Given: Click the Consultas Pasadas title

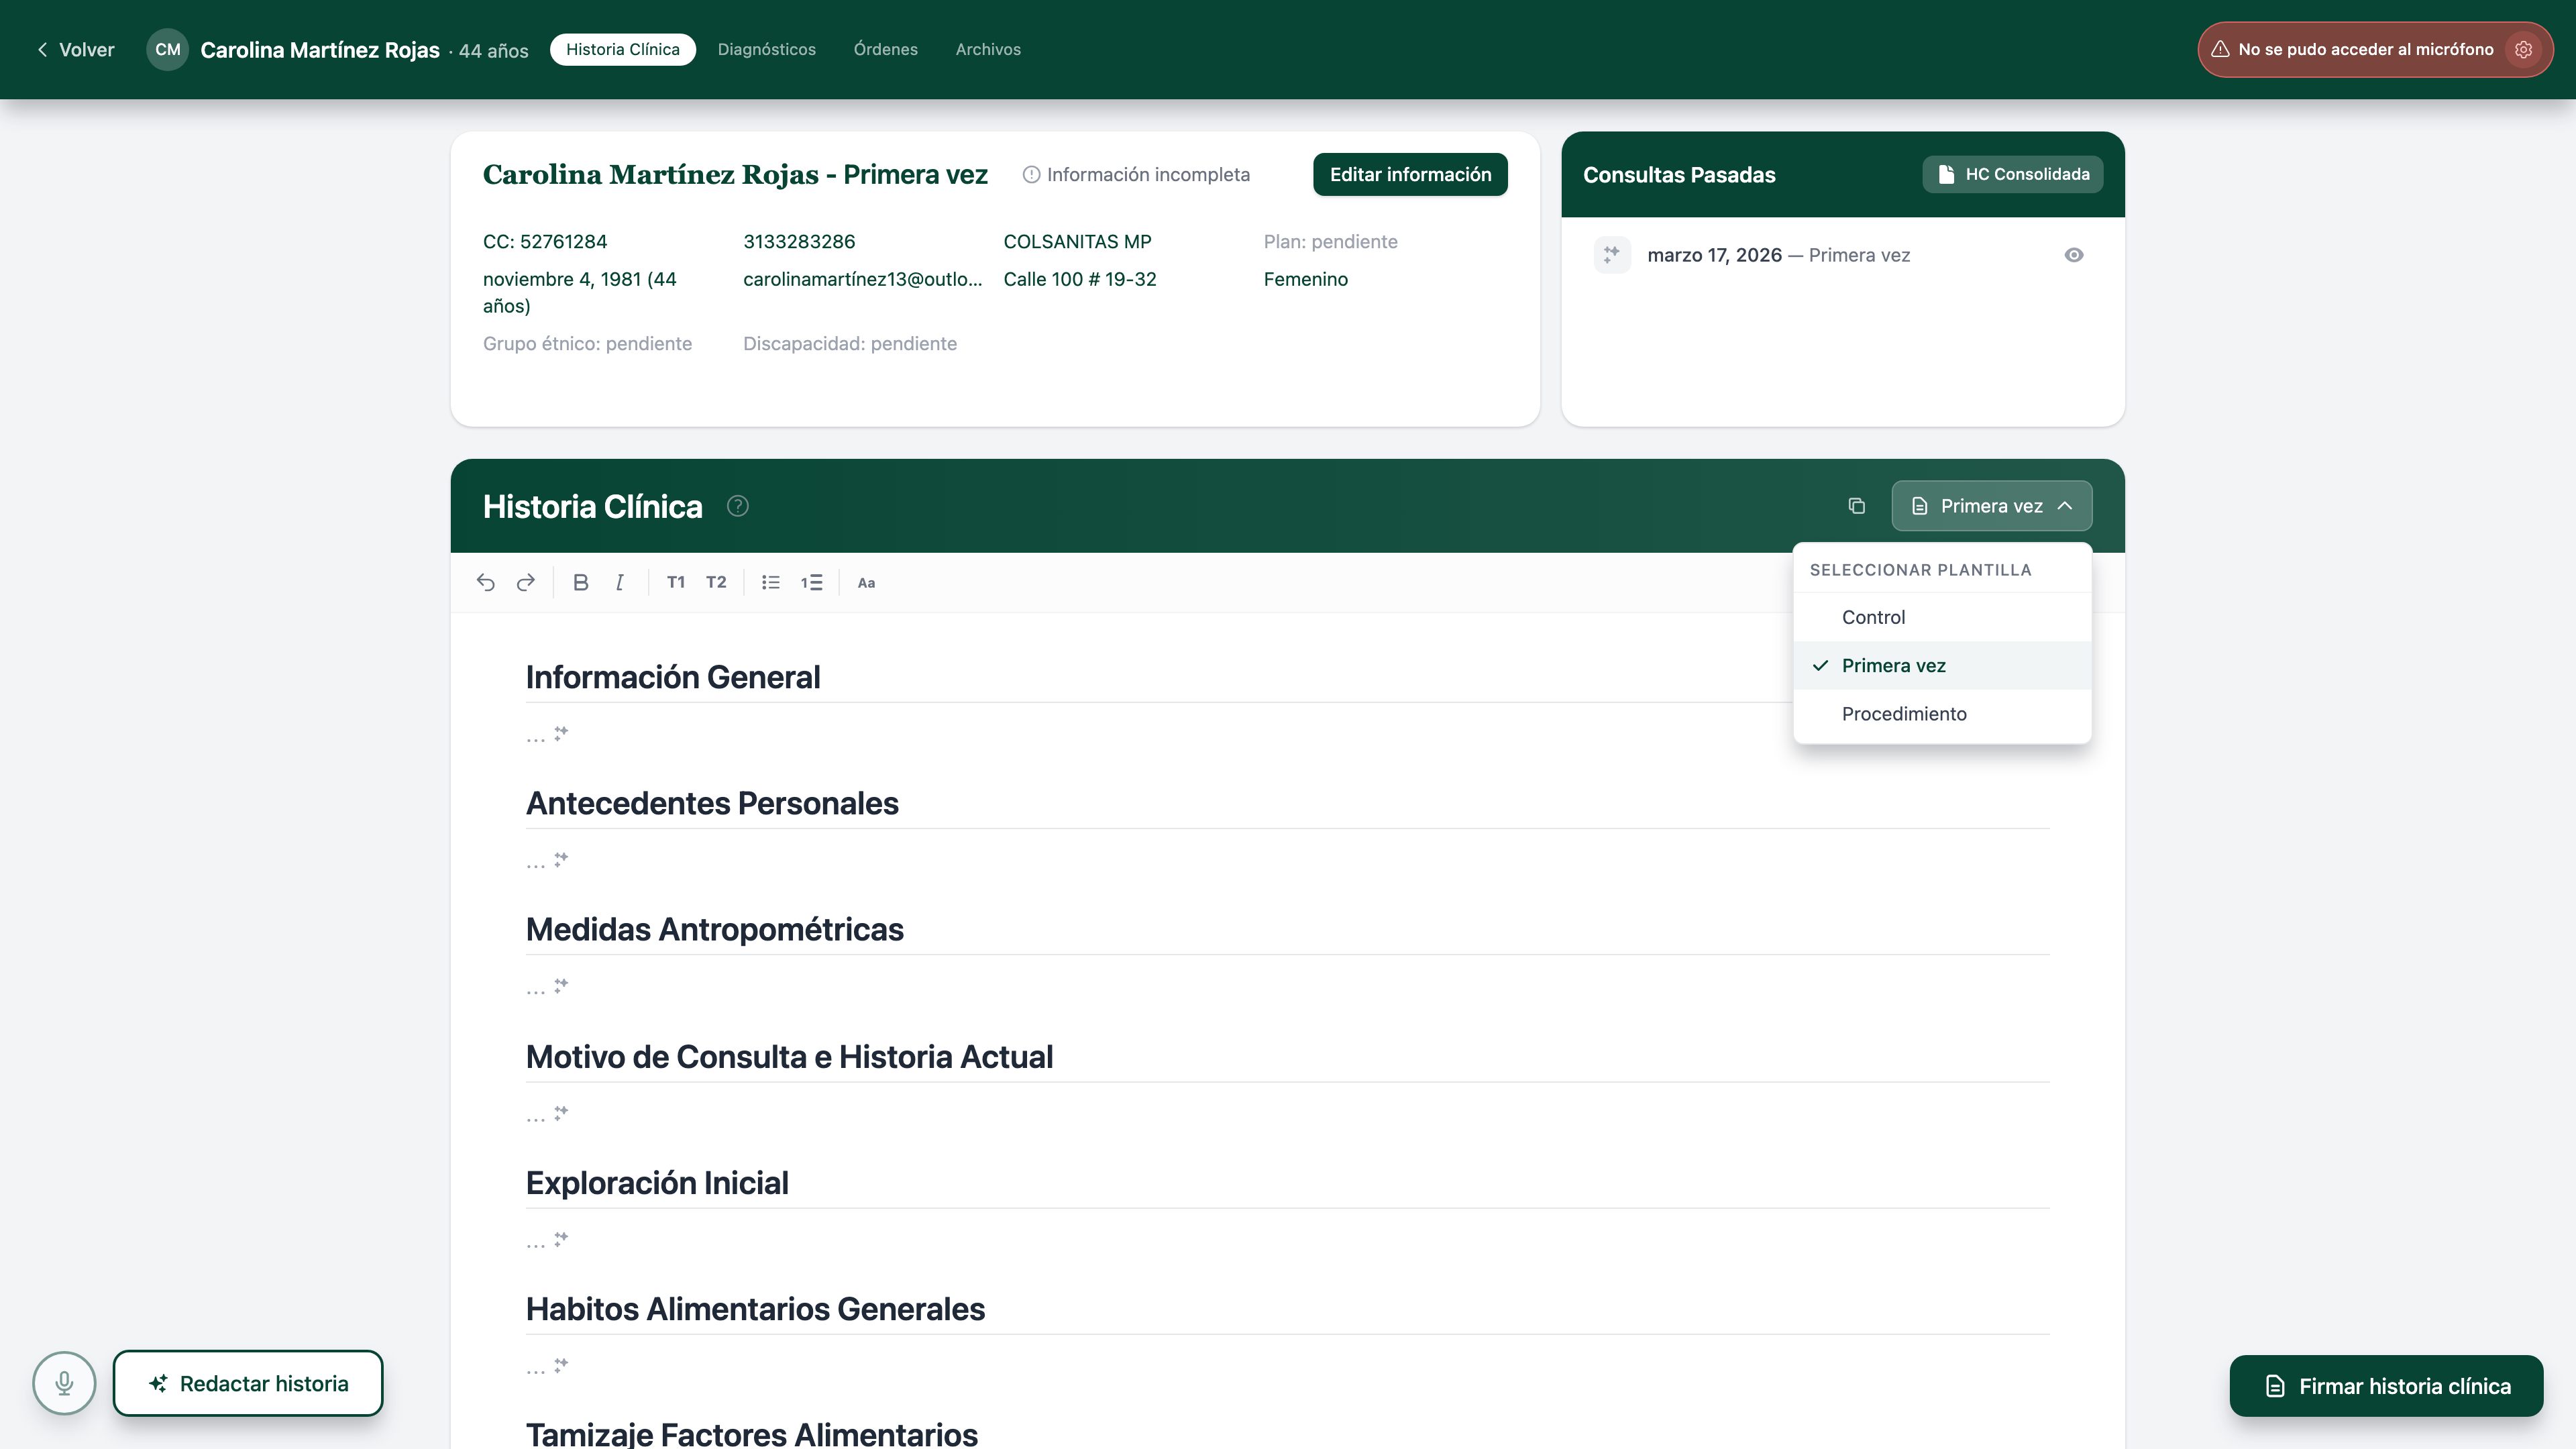Looking at the screenshot, I should click(x=1679, y=174).
